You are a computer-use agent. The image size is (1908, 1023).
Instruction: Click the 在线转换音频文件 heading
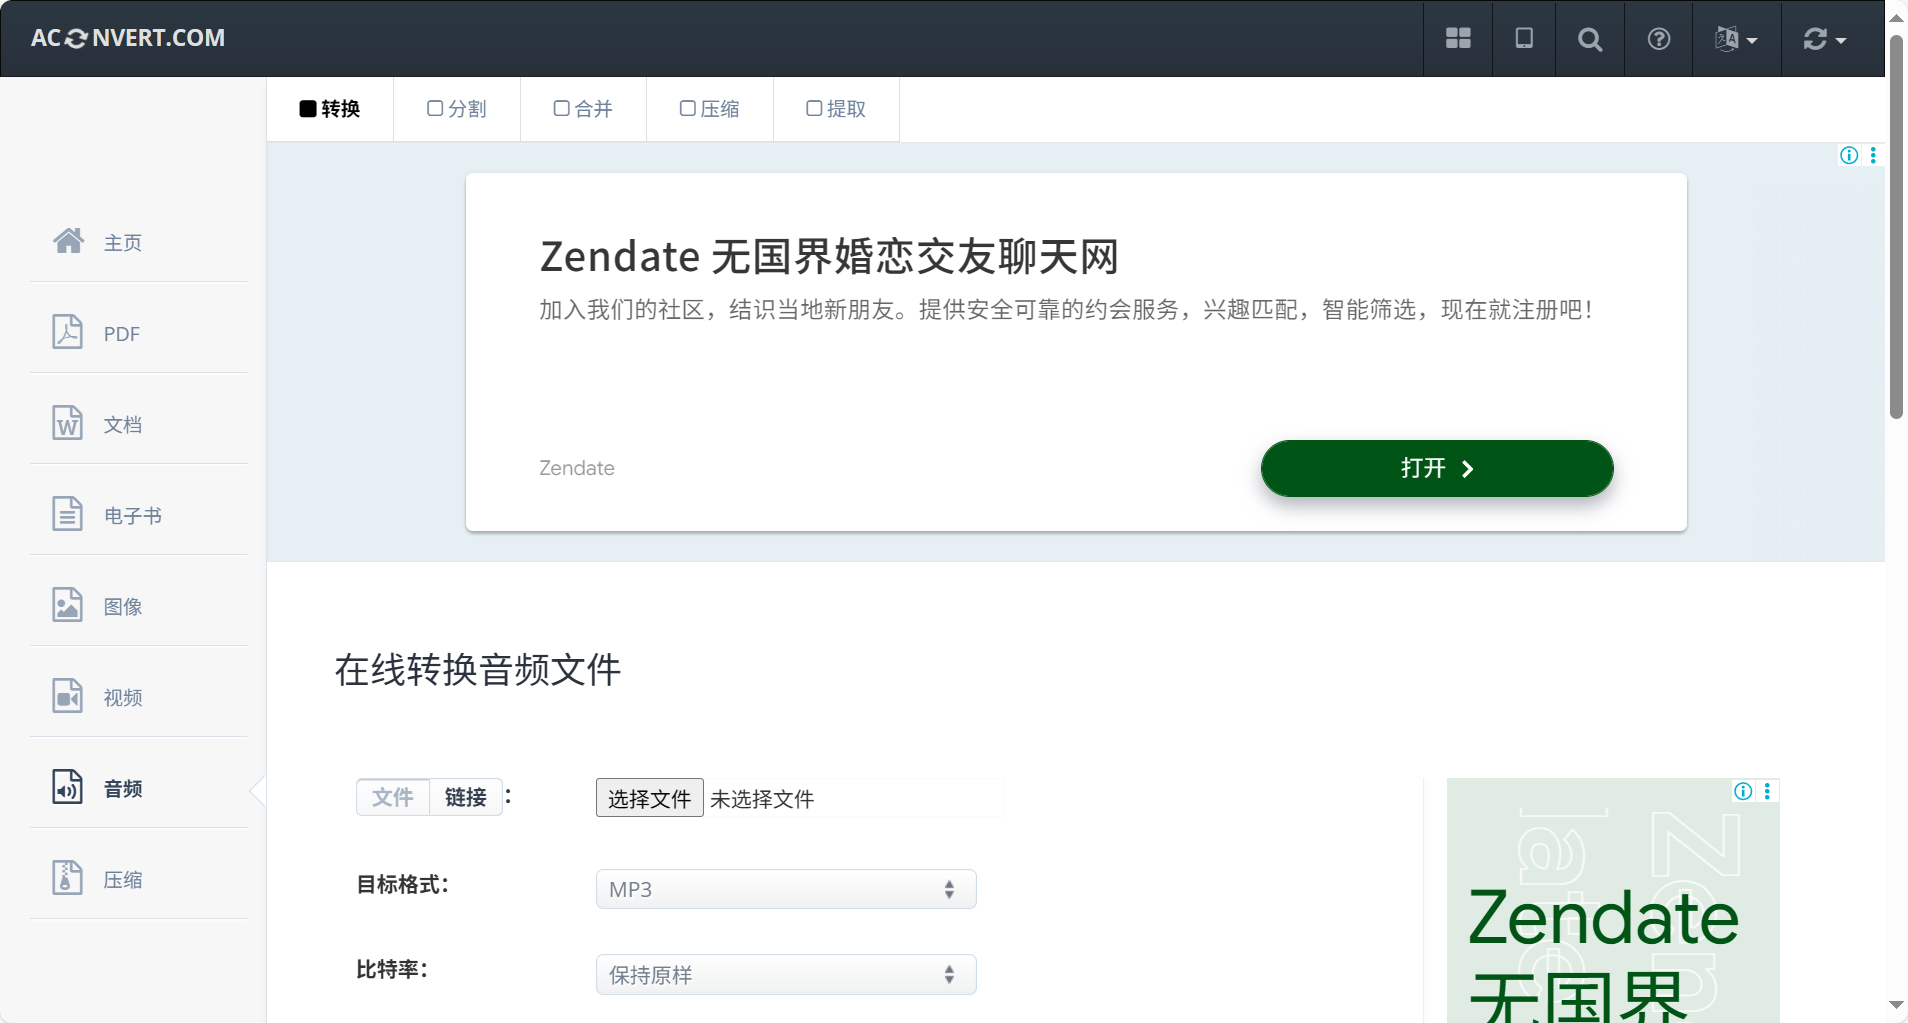pyautogui.click(x=478, y=670)
